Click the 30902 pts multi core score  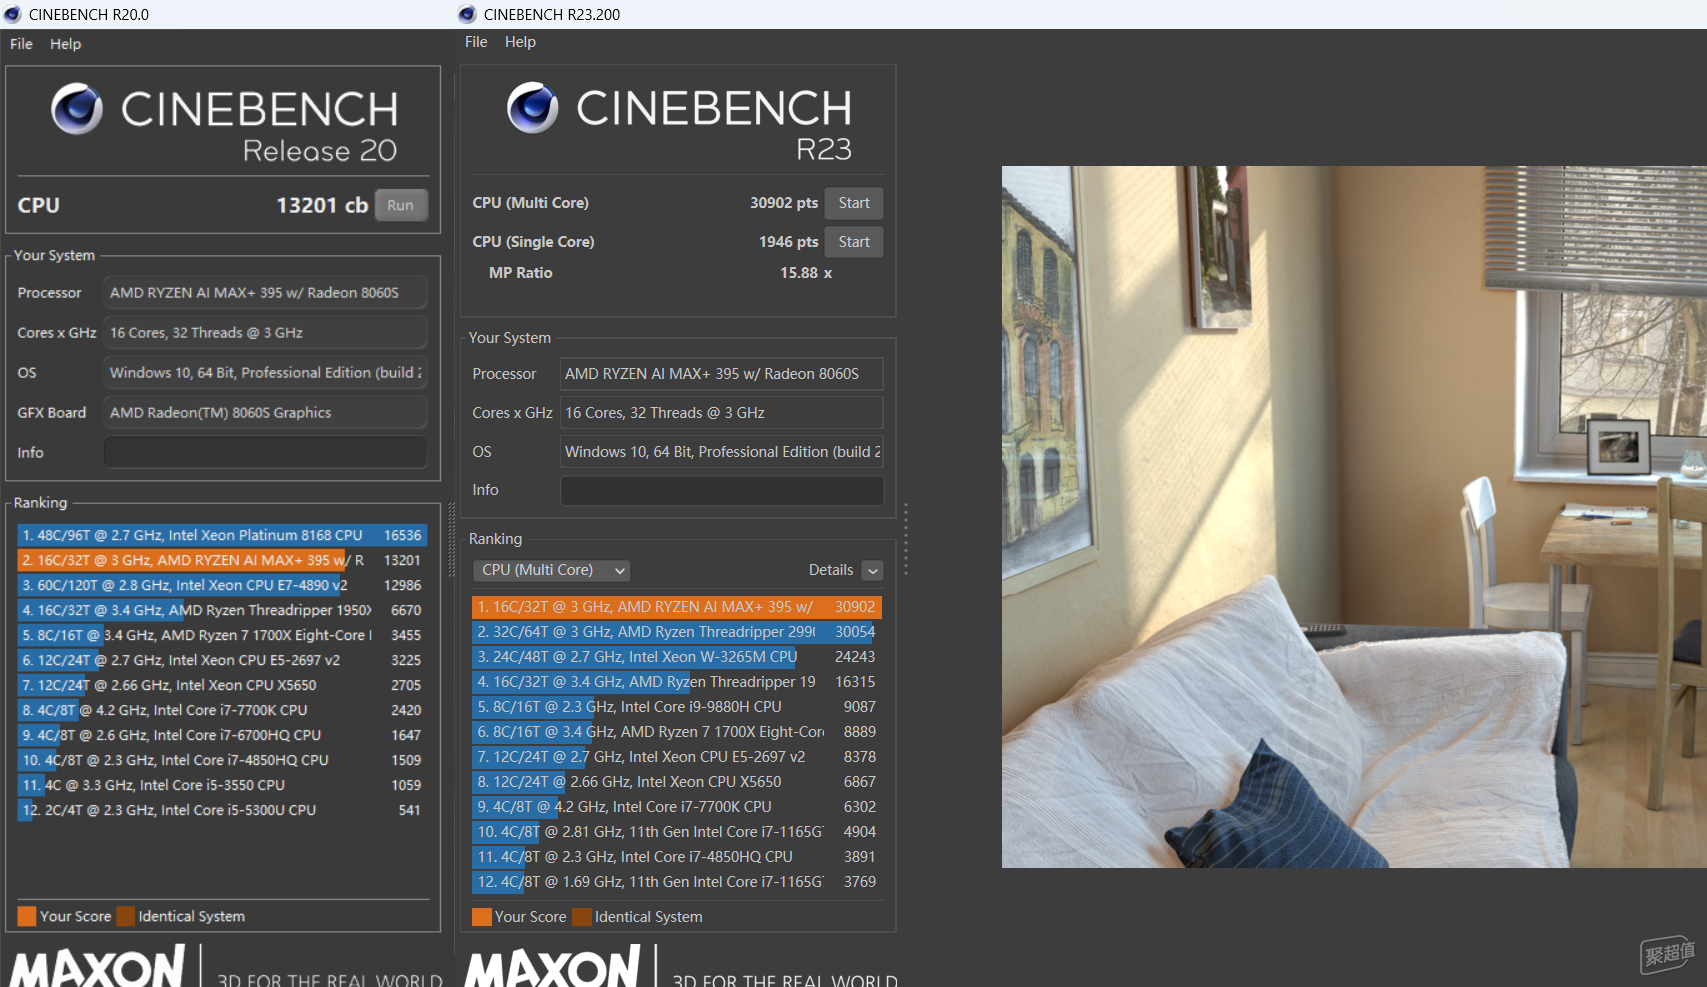(784, 203)
